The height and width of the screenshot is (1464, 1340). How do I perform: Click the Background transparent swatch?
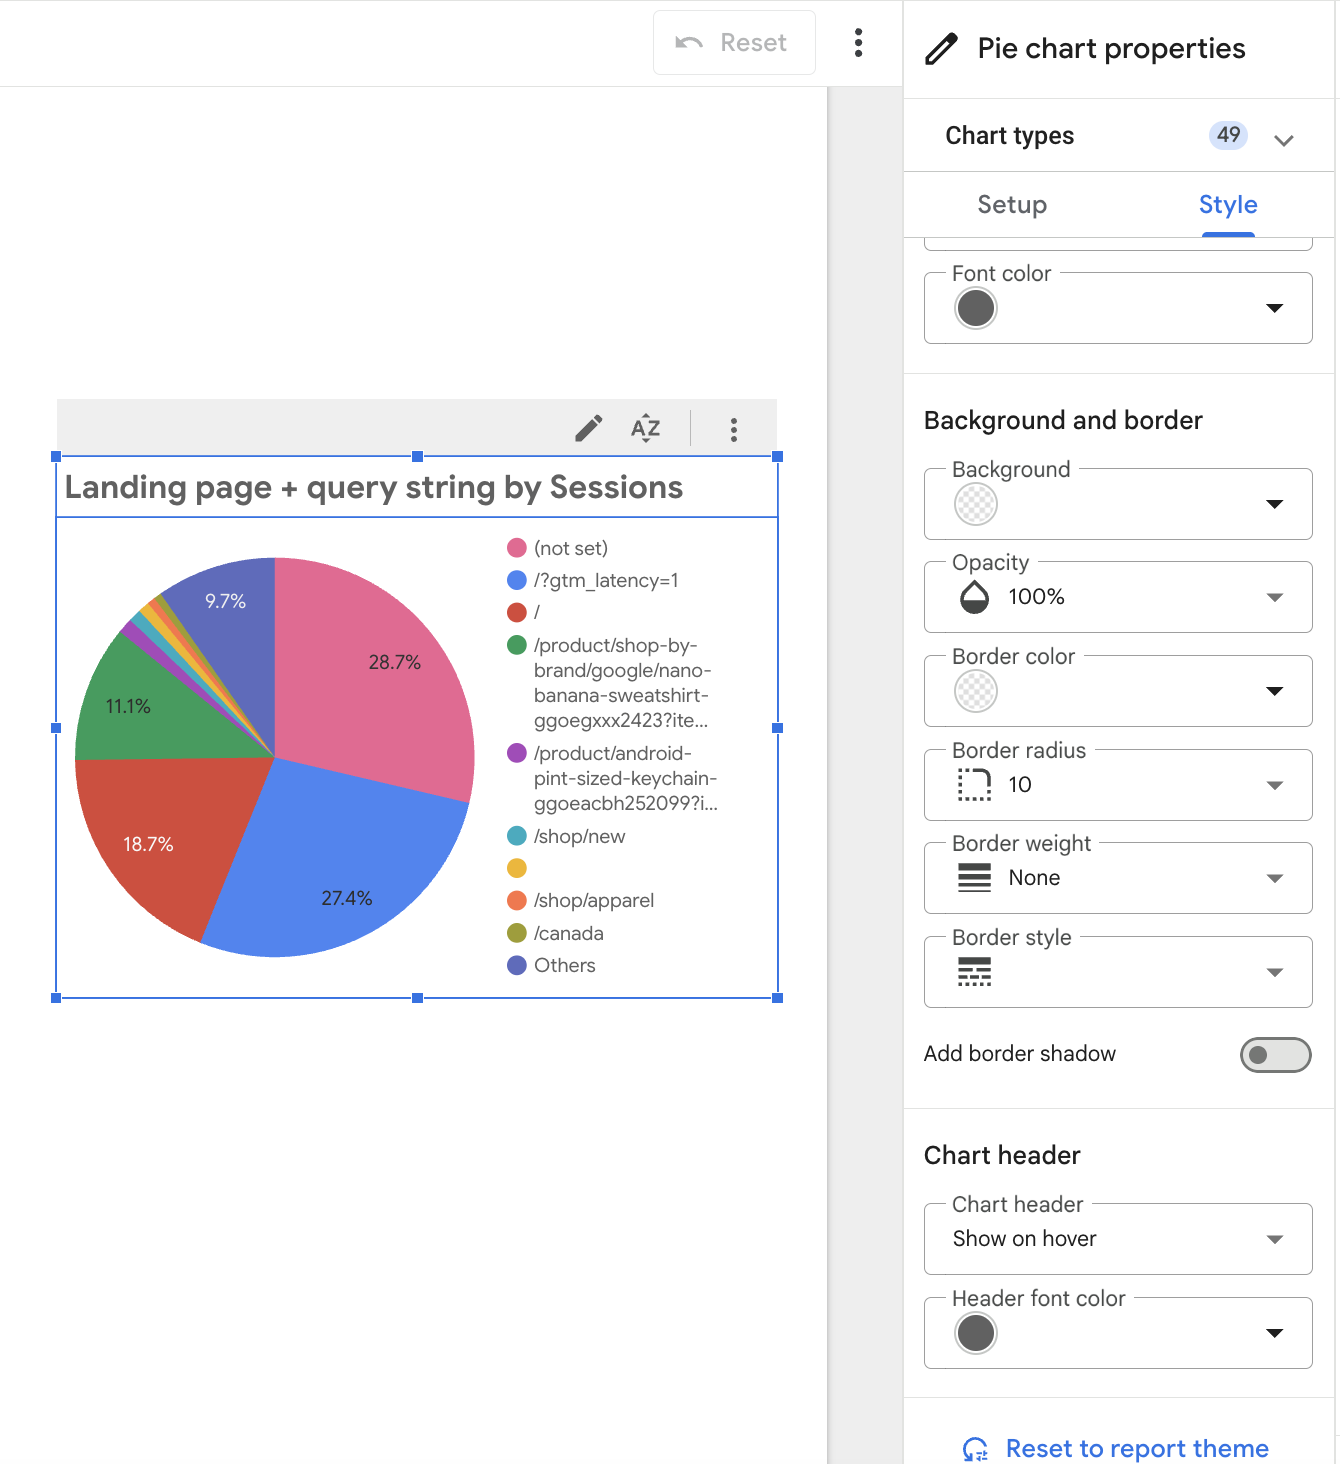(976, 504)
